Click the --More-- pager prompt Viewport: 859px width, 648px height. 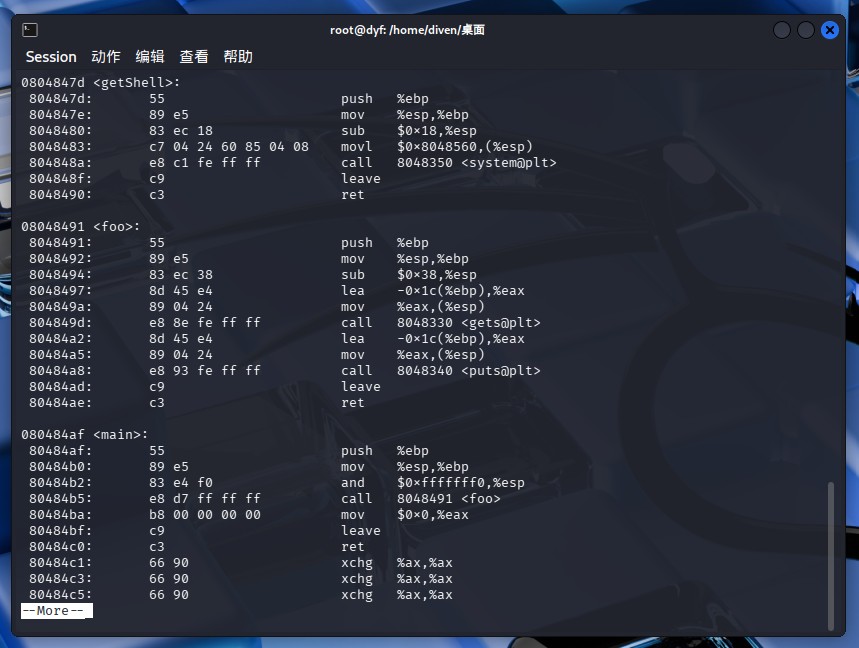pyautogui.click(x=57, y=611)
